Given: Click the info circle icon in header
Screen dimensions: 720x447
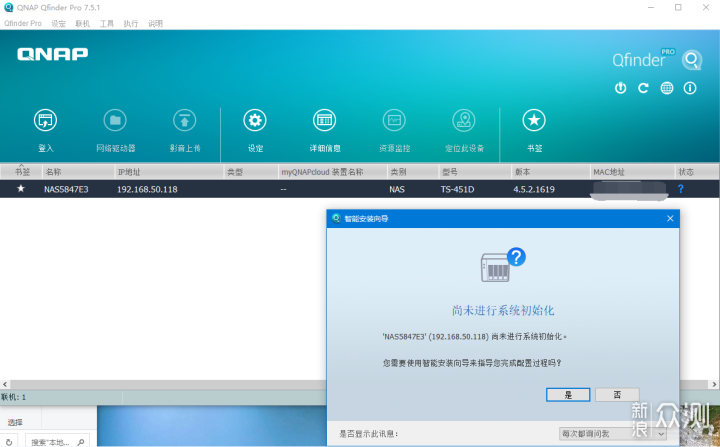Looking at the screenshot, I should click(690, 88).
